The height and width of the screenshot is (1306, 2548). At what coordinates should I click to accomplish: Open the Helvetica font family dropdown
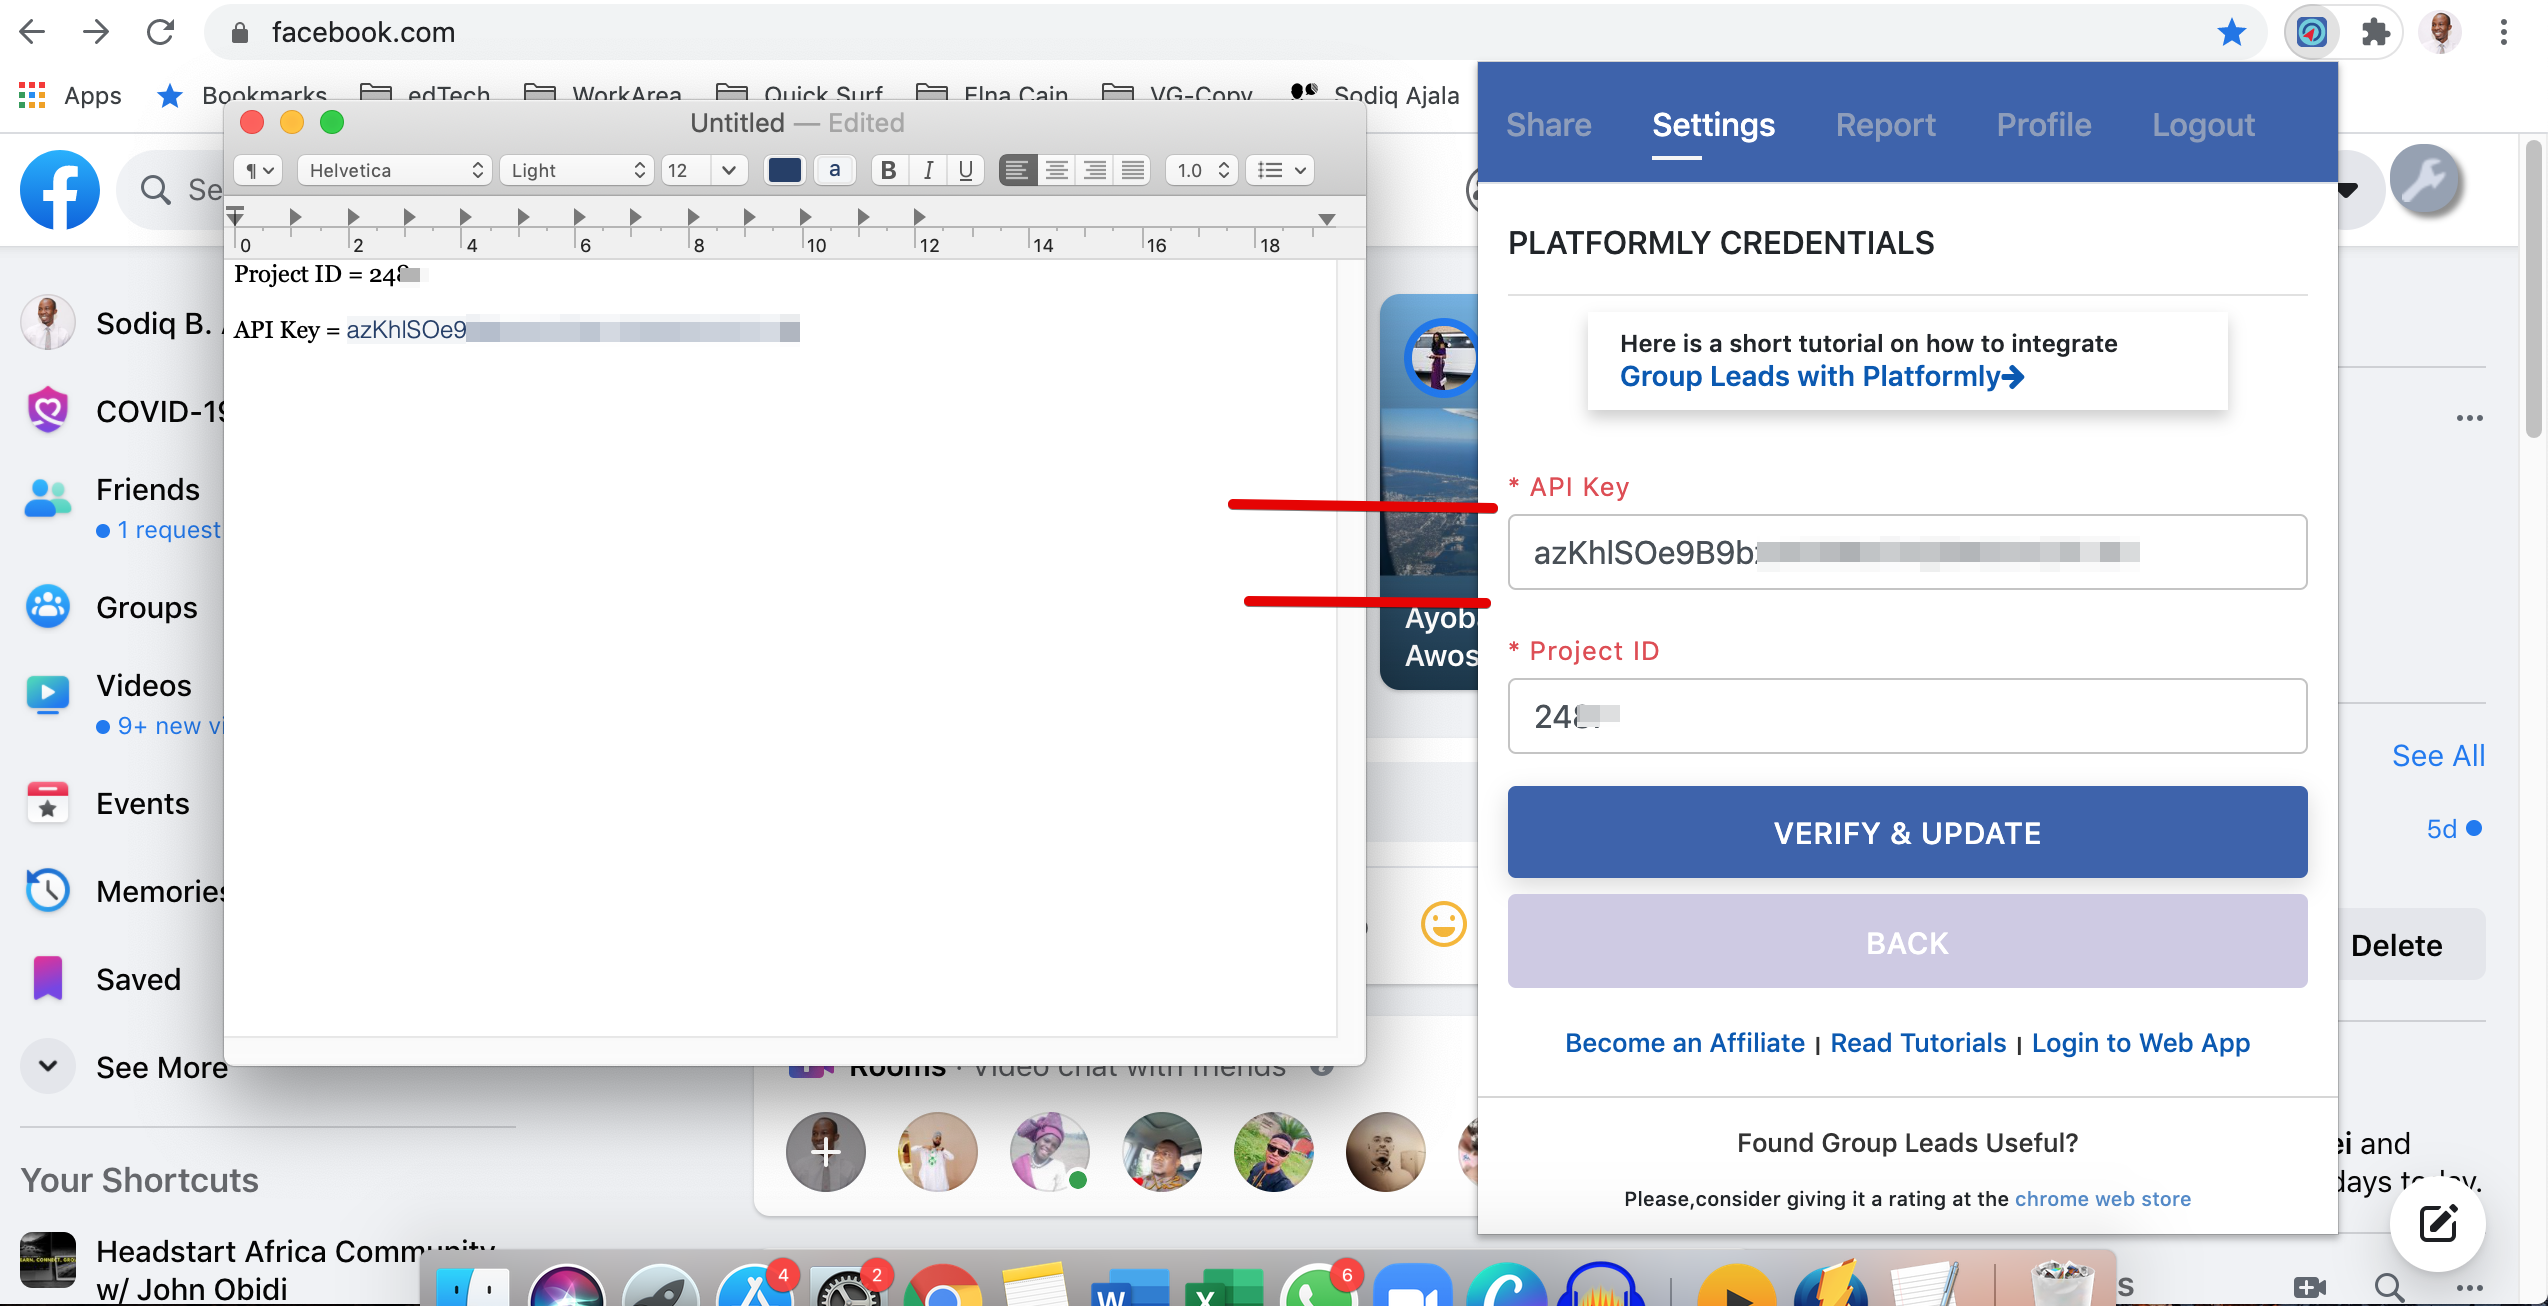(x=395, y=170)
